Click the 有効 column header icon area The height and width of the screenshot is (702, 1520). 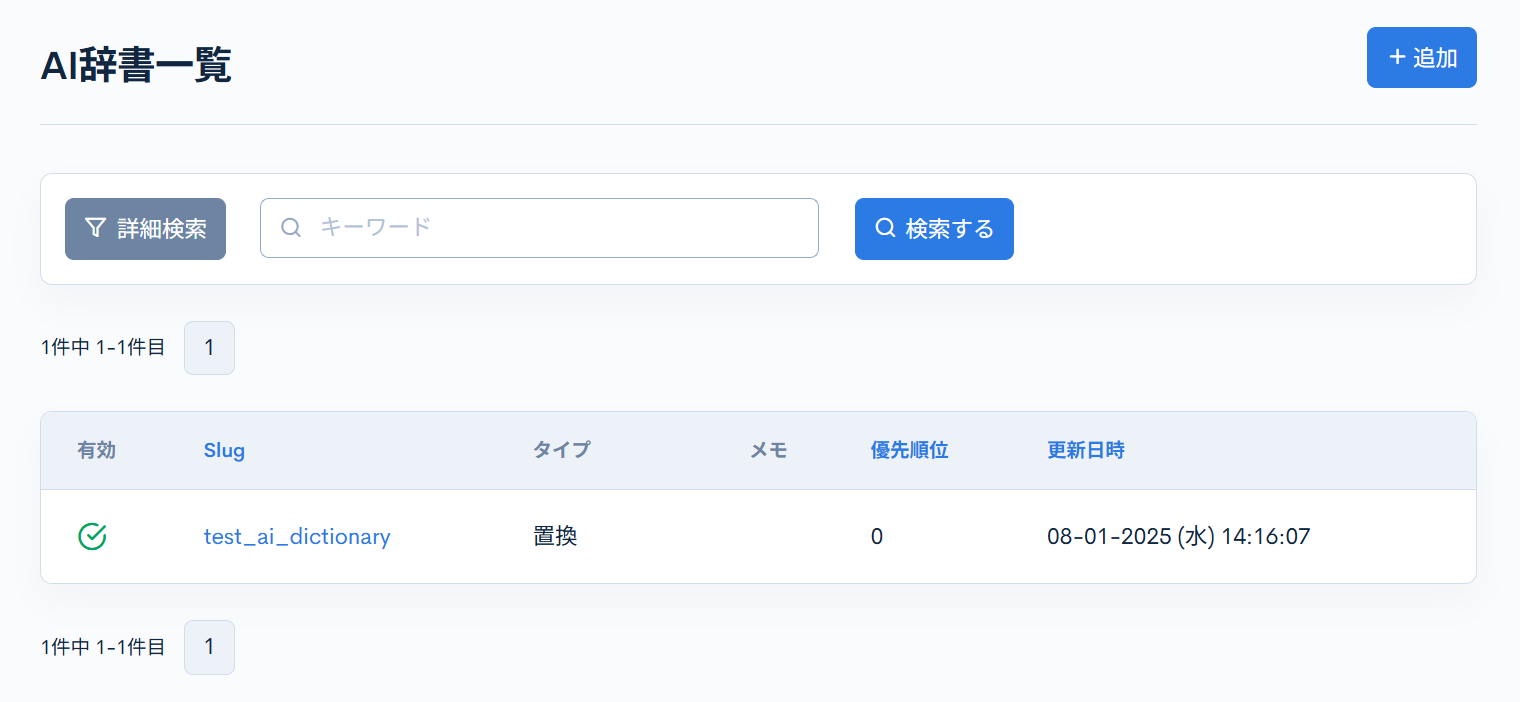96,450
